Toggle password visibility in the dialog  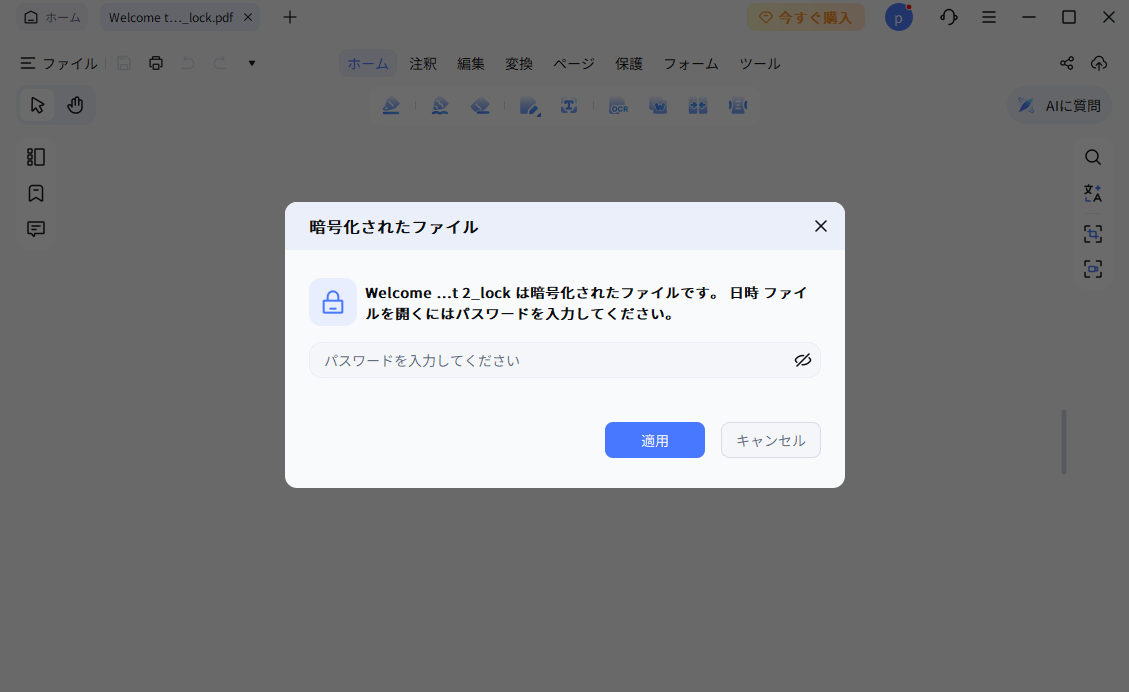point(803,360)
